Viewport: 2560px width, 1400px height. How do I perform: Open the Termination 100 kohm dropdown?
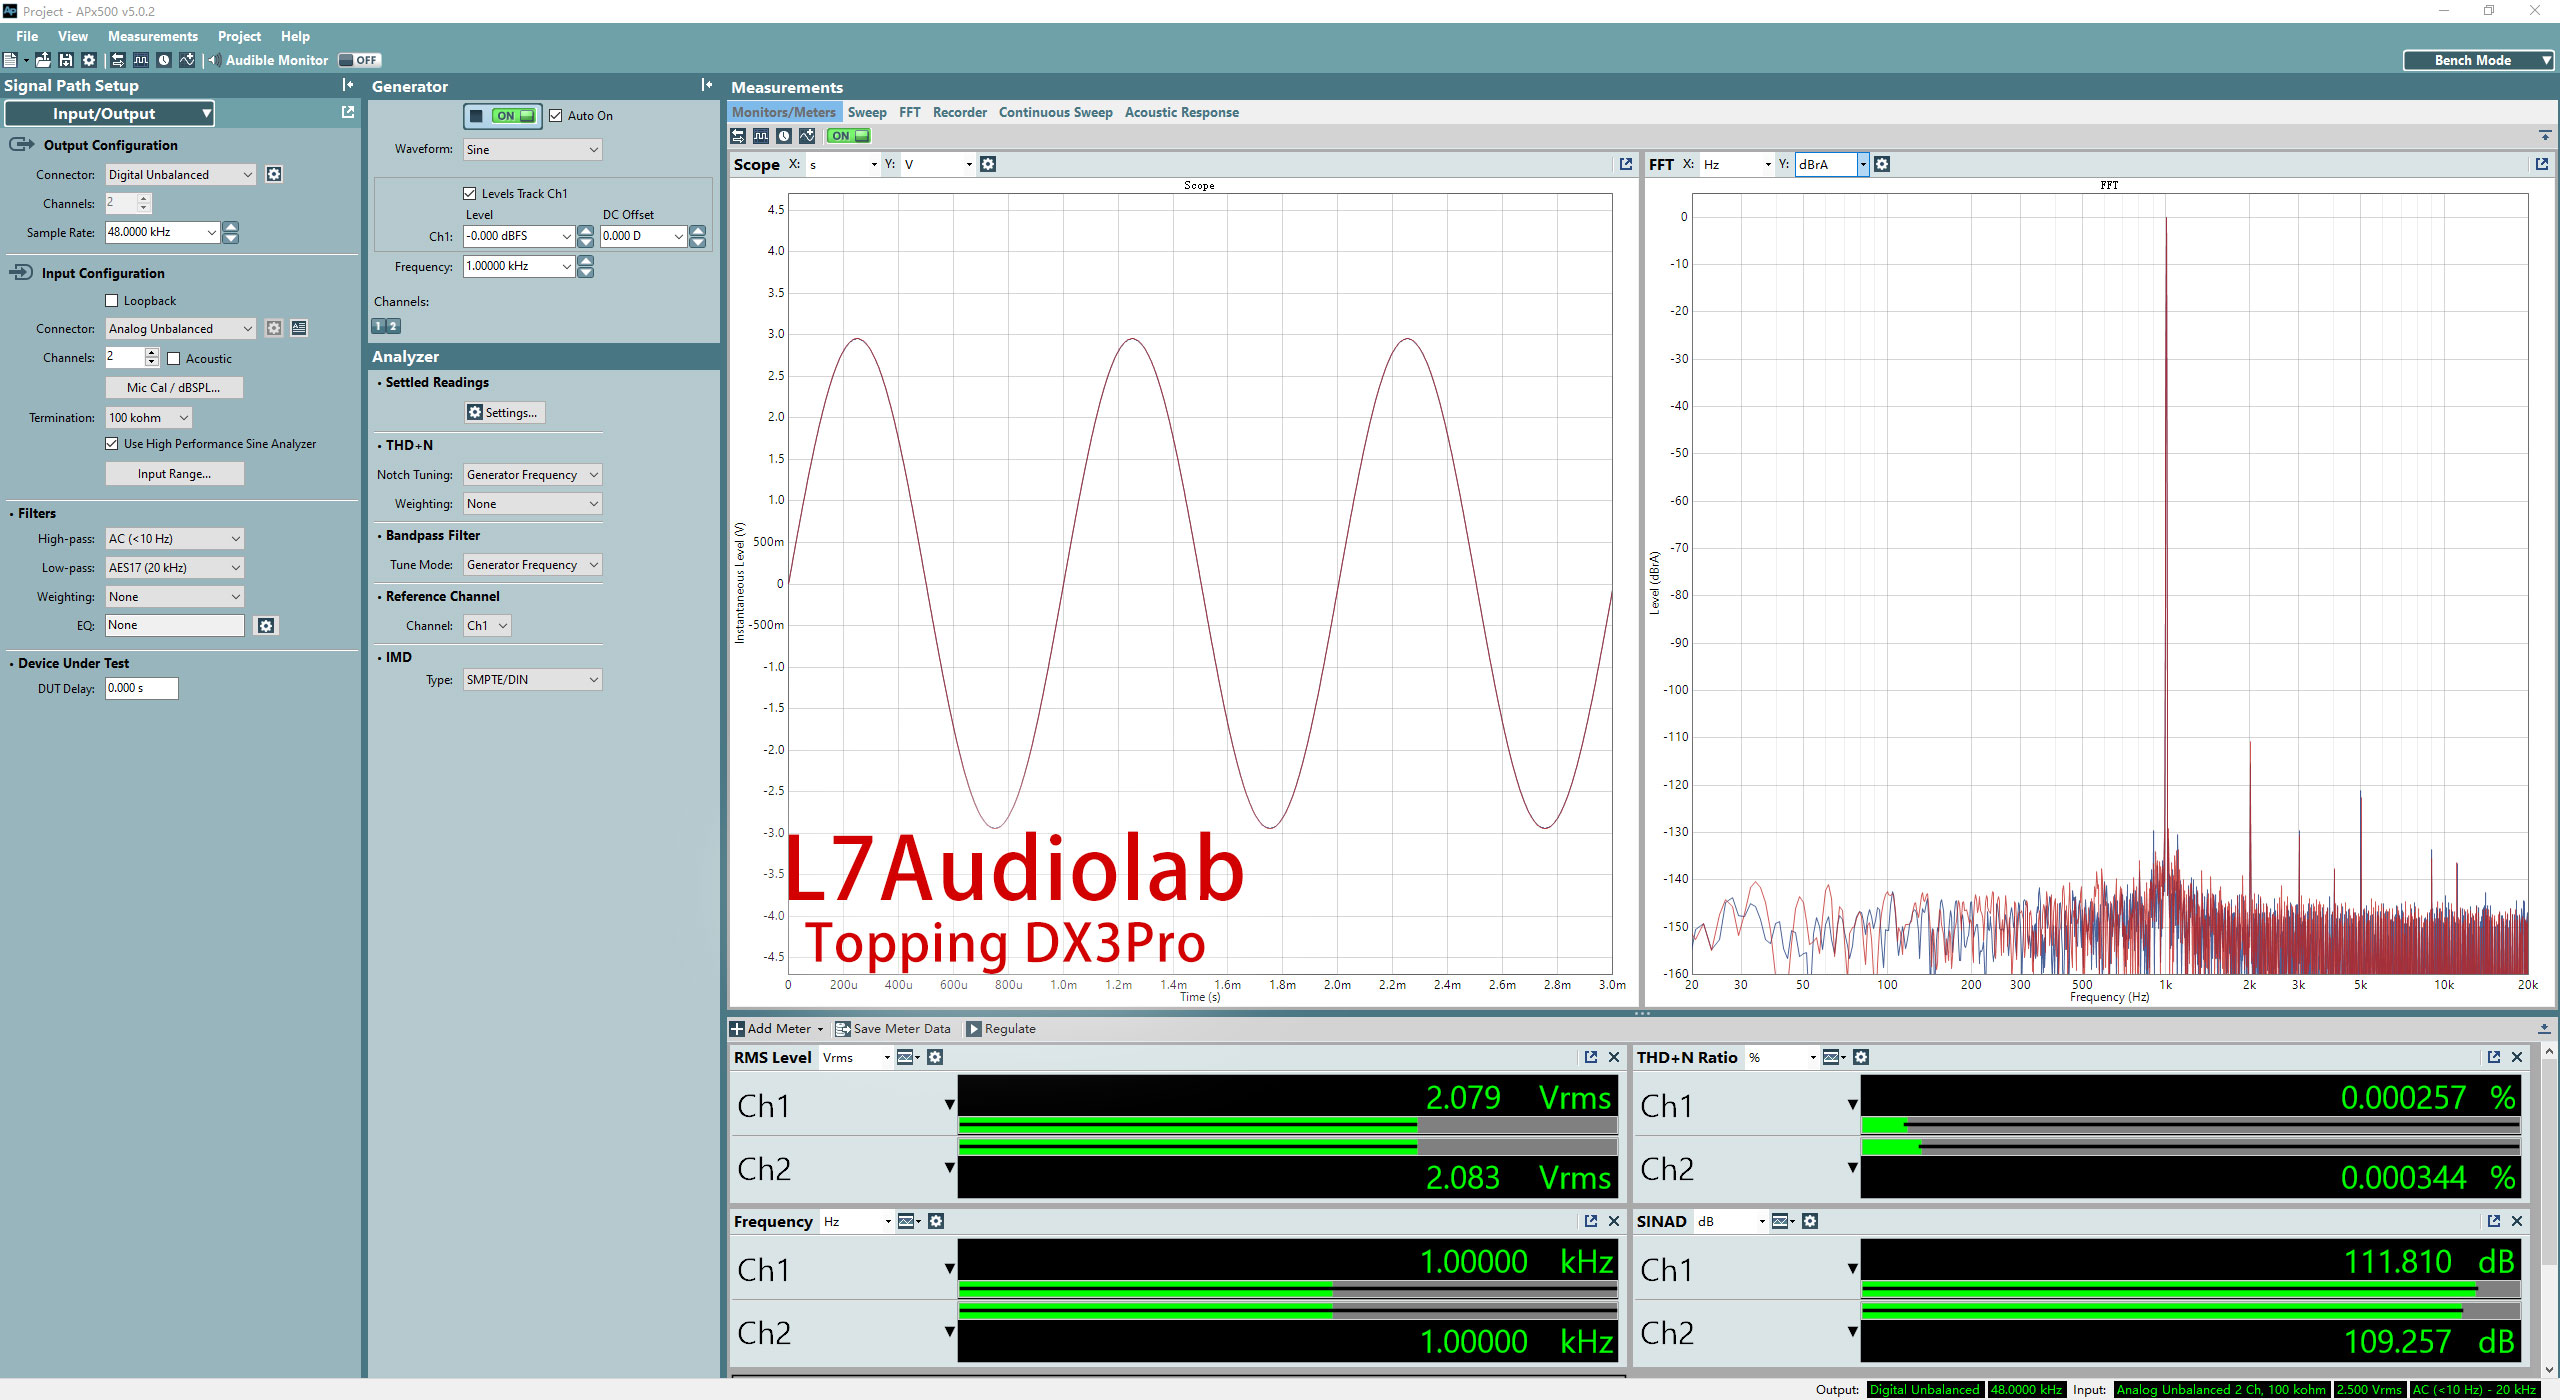click(148, 418)
